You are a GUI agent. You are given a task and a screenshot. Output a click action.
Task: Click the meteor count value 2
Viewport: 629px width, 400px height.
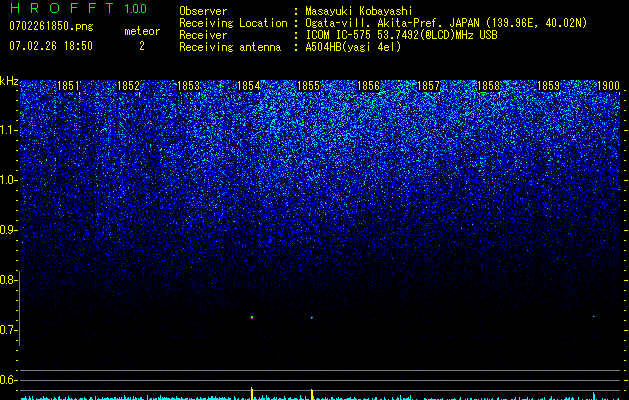point(142,46)
